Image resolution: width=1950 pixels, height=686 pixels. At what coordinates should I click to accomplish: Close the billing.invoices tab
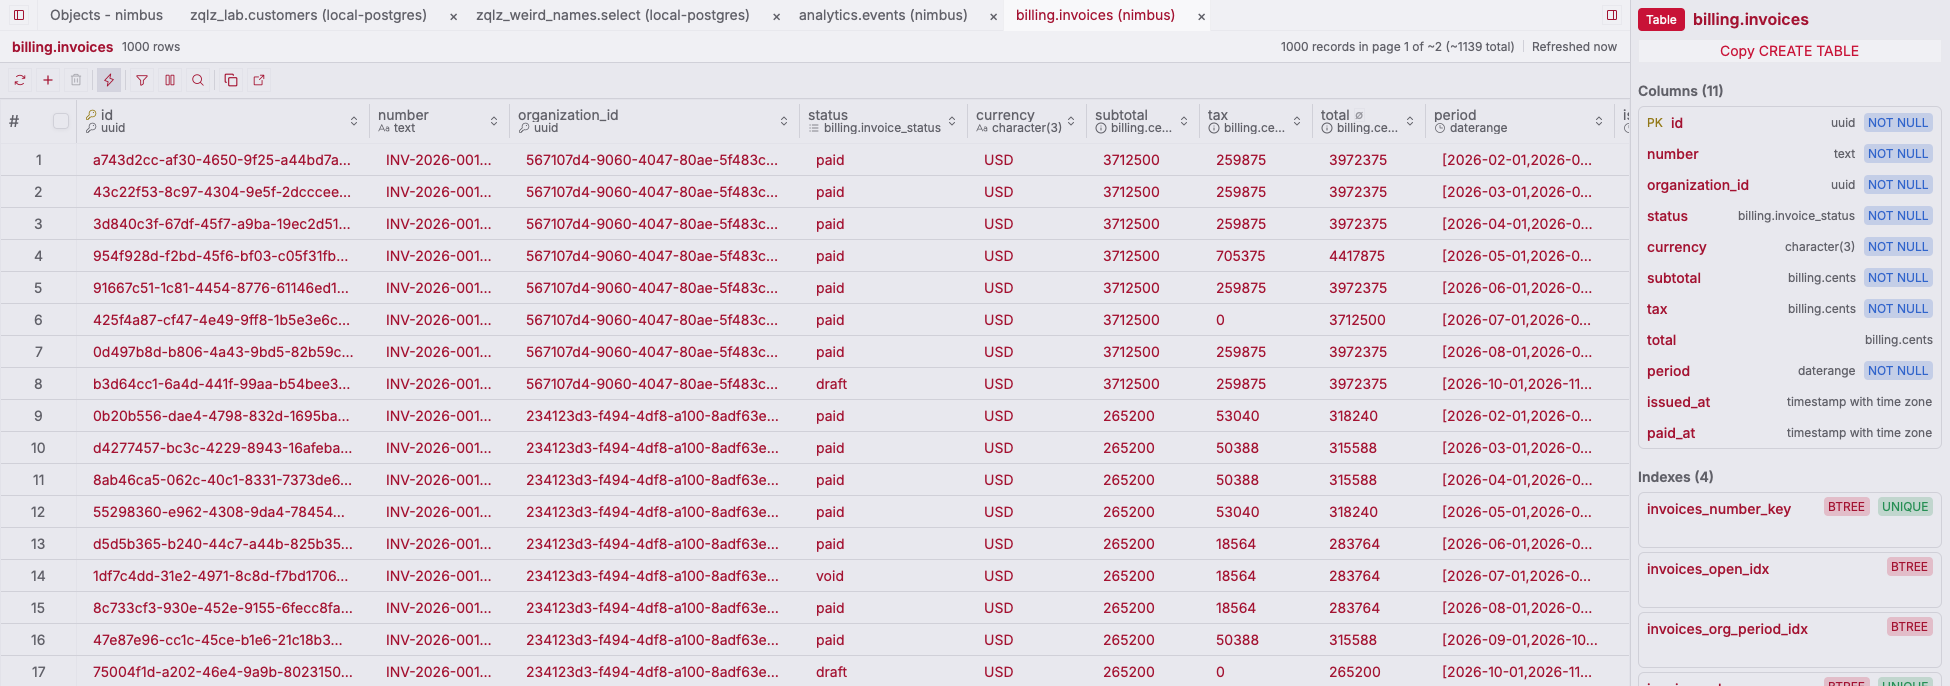click(x=1202, y=16)
